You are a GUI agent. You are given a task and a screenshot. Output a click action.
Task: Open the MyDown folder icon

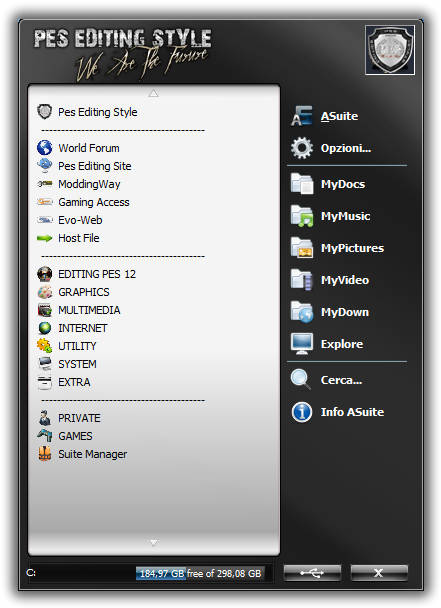(301, 312)
